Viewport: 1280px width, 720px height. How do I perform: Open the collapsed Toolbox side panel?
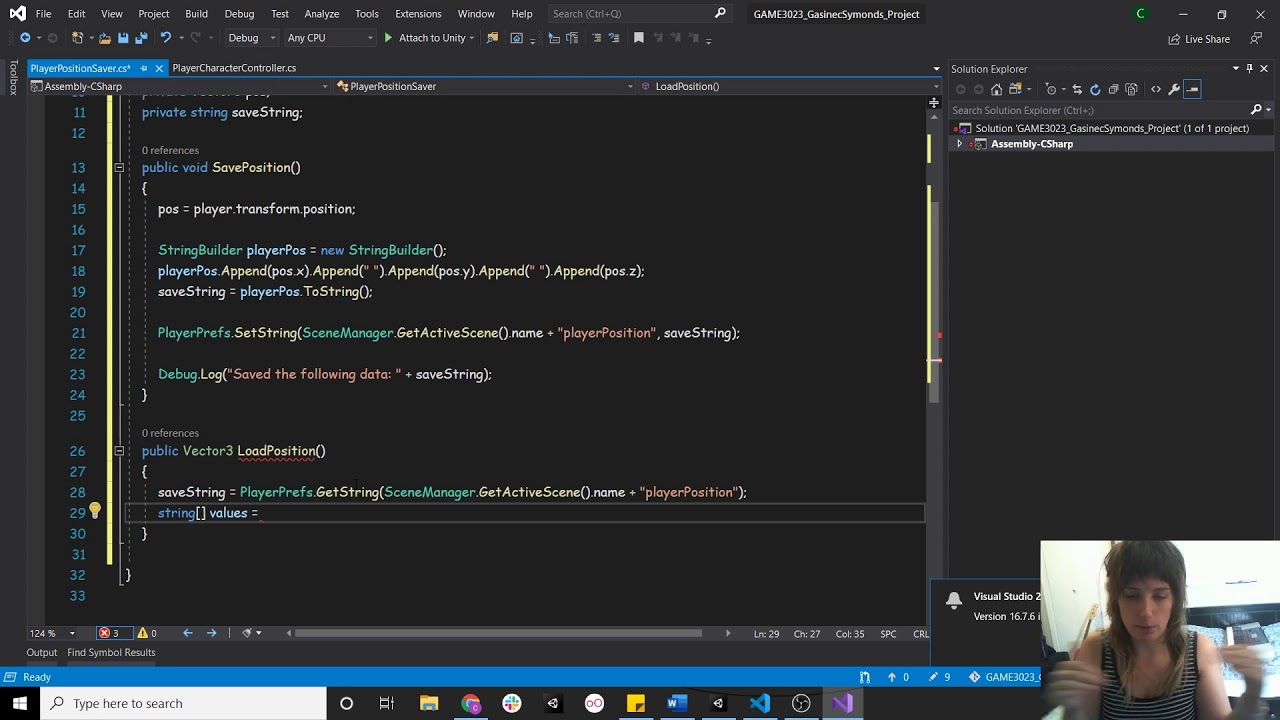(13, 78)
